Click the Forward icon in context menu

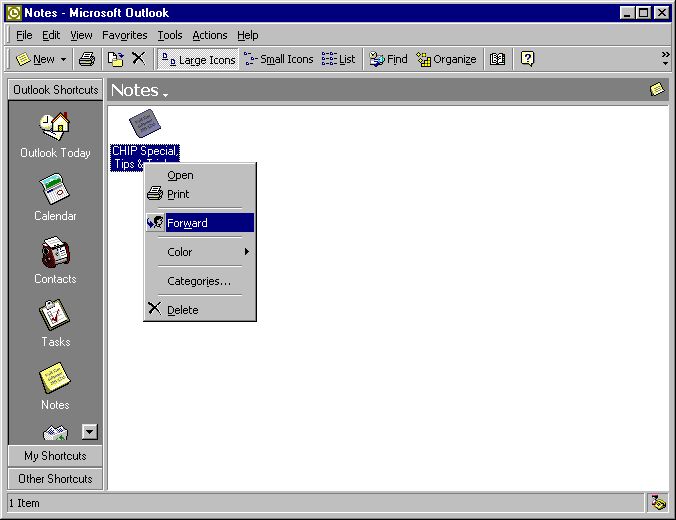[x=155, y=222]
